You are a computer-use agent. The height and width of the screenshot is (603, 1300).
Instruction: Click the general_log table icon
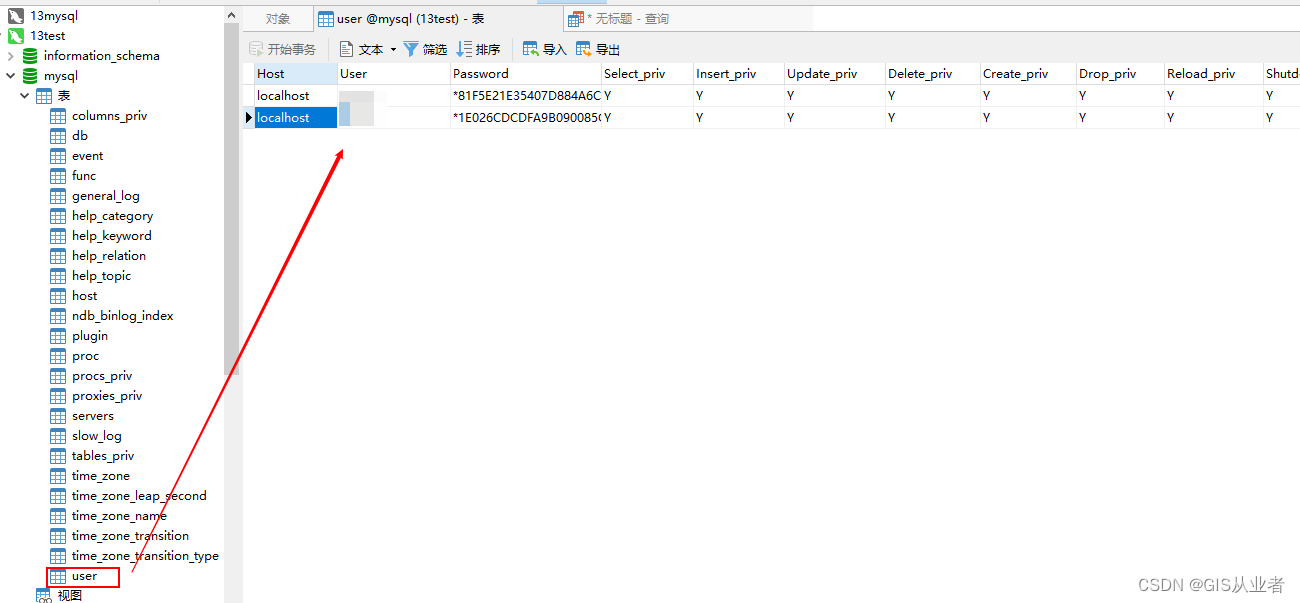click(58, 196)
